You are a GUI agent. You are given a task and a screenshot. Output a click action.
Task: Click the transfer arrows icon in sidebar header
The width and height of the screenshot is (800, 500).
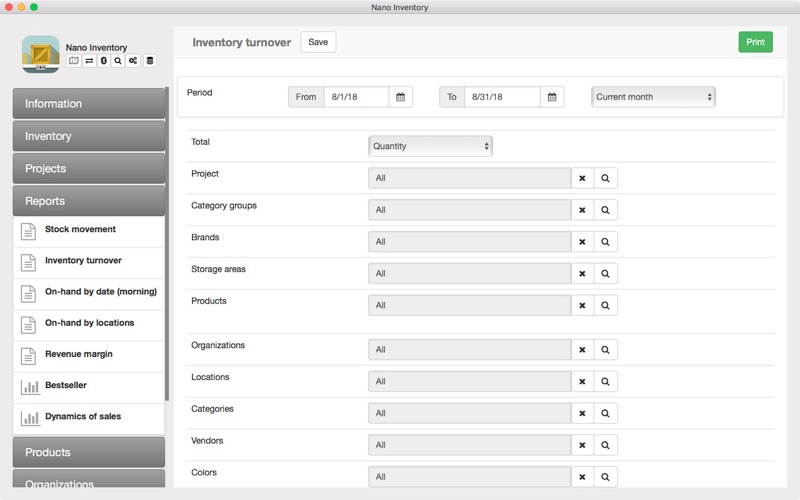pos(88,61)
